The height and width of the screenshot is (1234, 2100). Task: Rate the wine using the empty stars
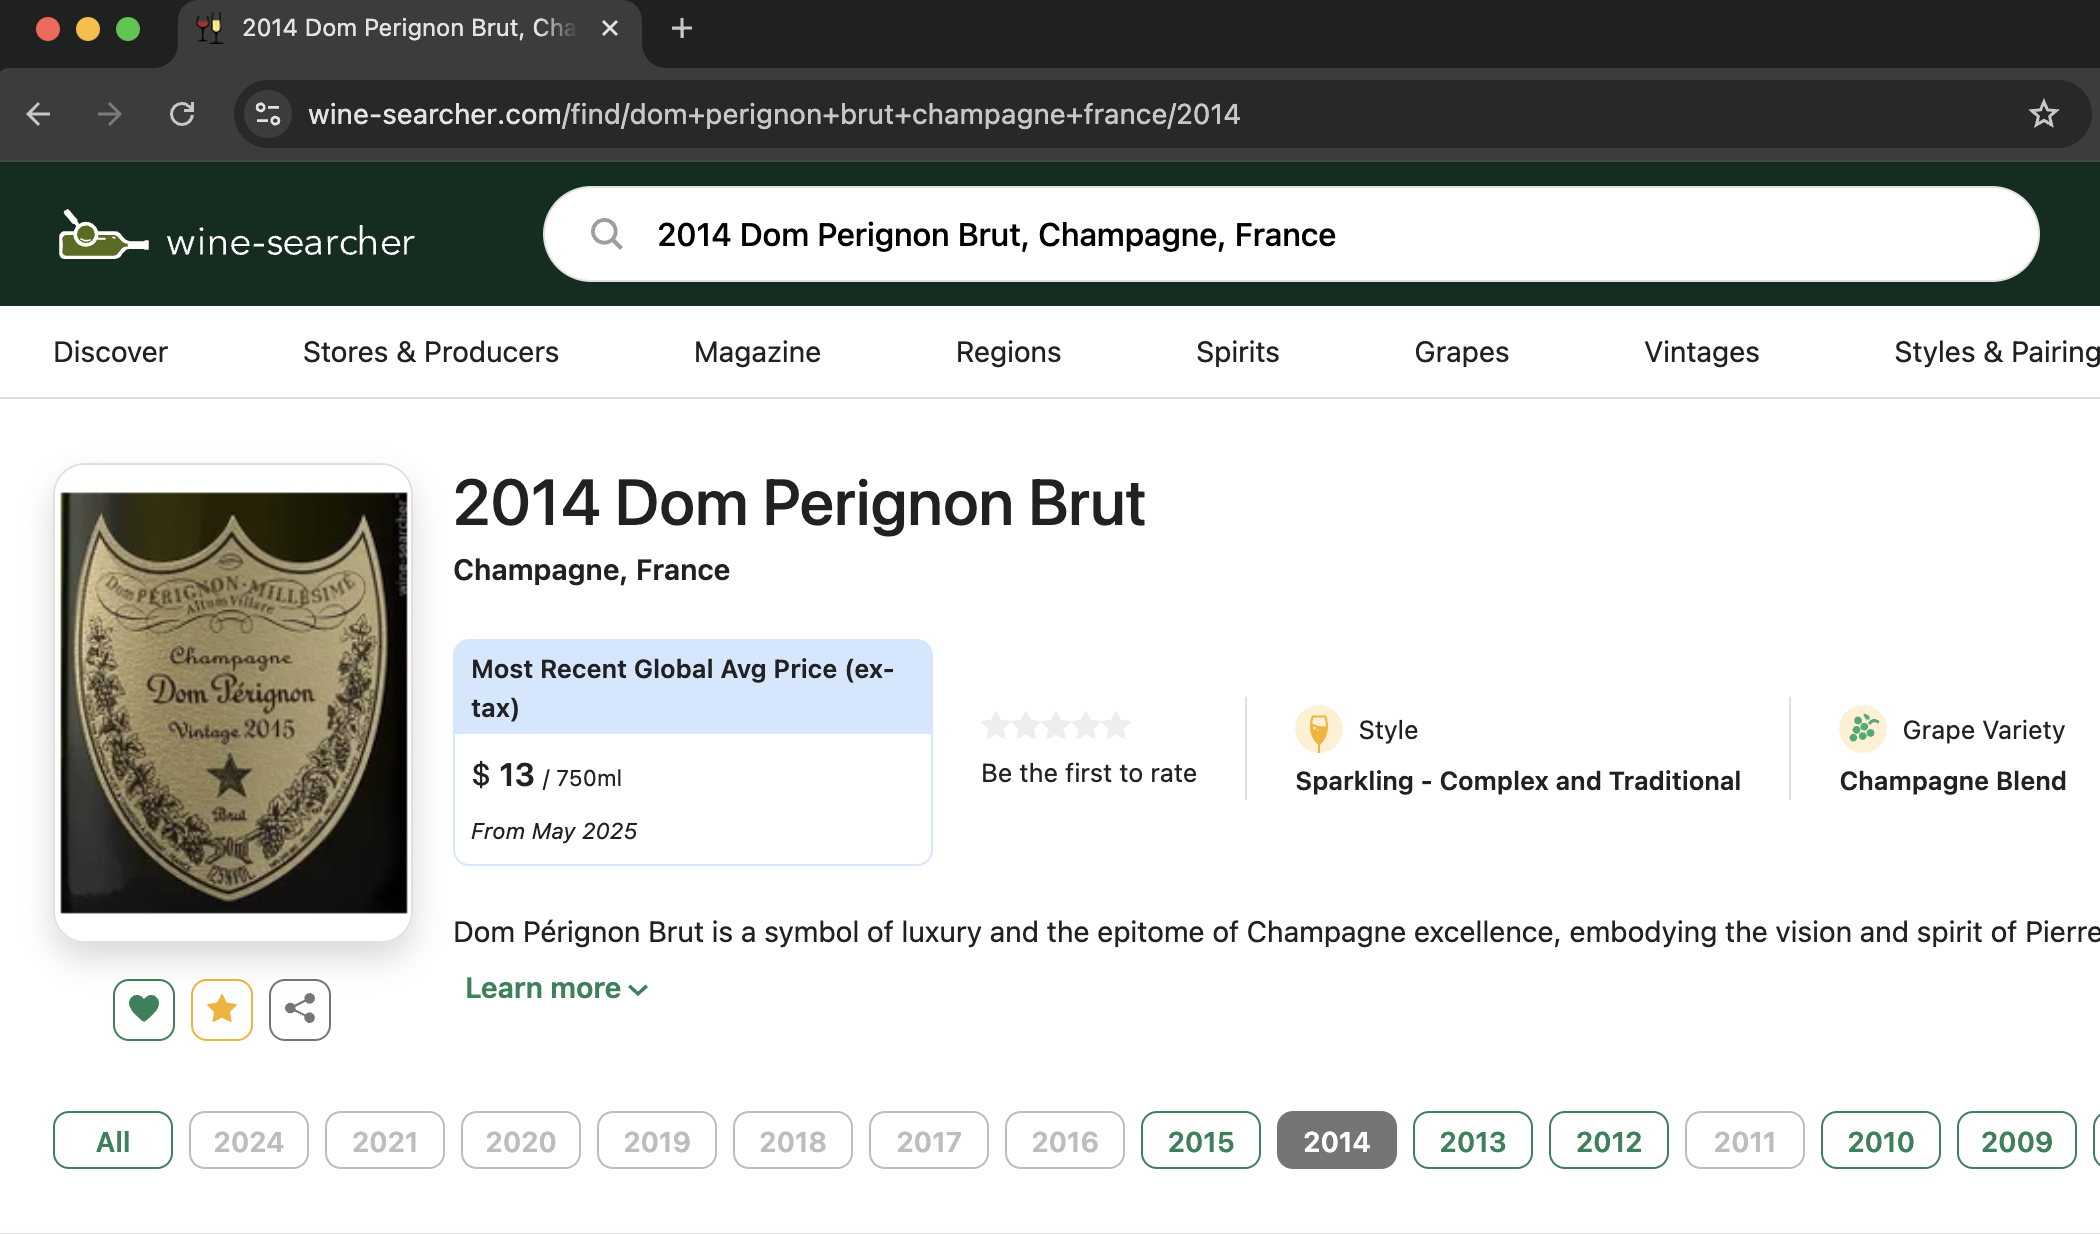coord(1056,725)
